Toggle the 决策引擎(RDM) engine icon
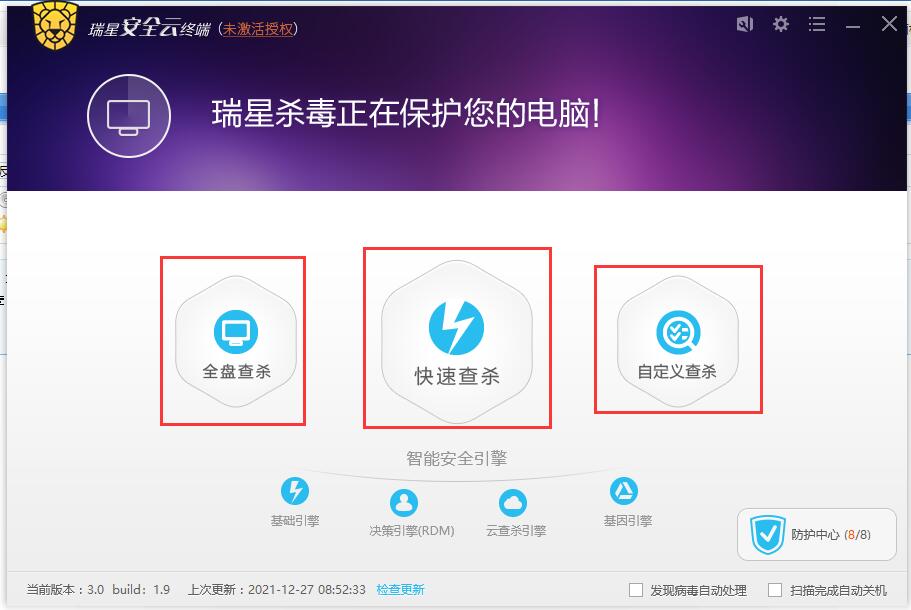Image resolution: width=911 pixels, height=610 pixels. pyautogui.click(x=404, y=503)
